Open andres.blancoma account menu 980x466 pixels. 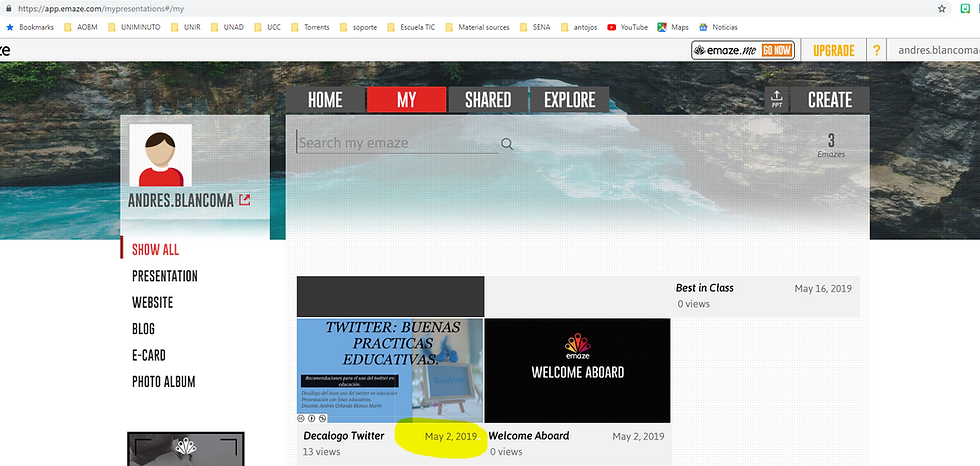[x=939, y=51]
